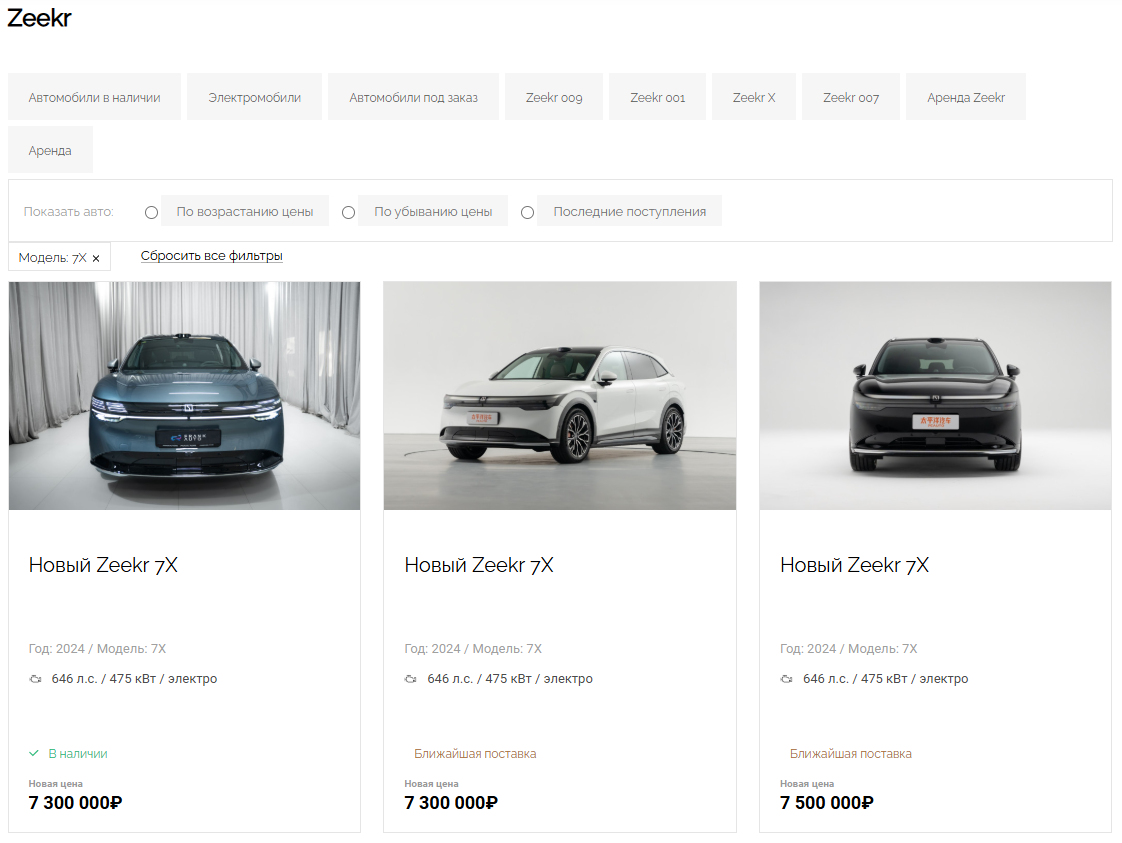Click the engine icon on second car card
The width and height of the screenshot is (1122, 843).
[x=411, y=679]
